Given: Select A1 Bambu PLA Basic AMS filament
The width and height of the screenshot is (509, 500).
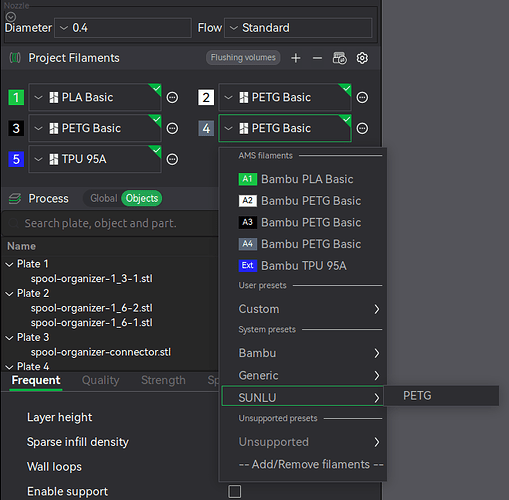Looking at the screenshot, I should [x=302, y=179].
